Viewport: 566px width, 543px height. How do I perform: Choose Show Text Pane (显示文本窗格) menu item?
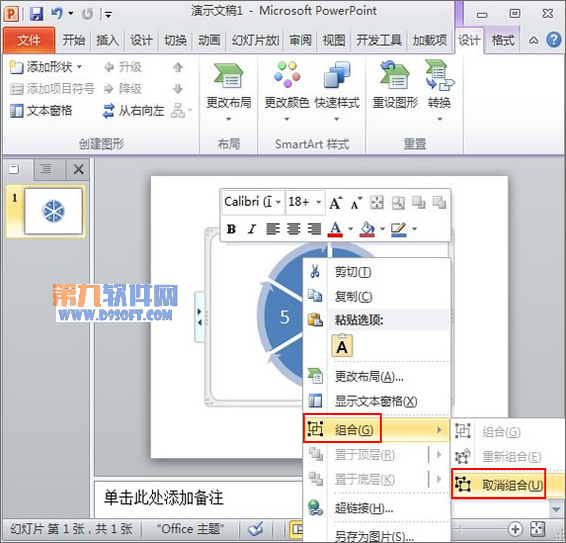377,401
